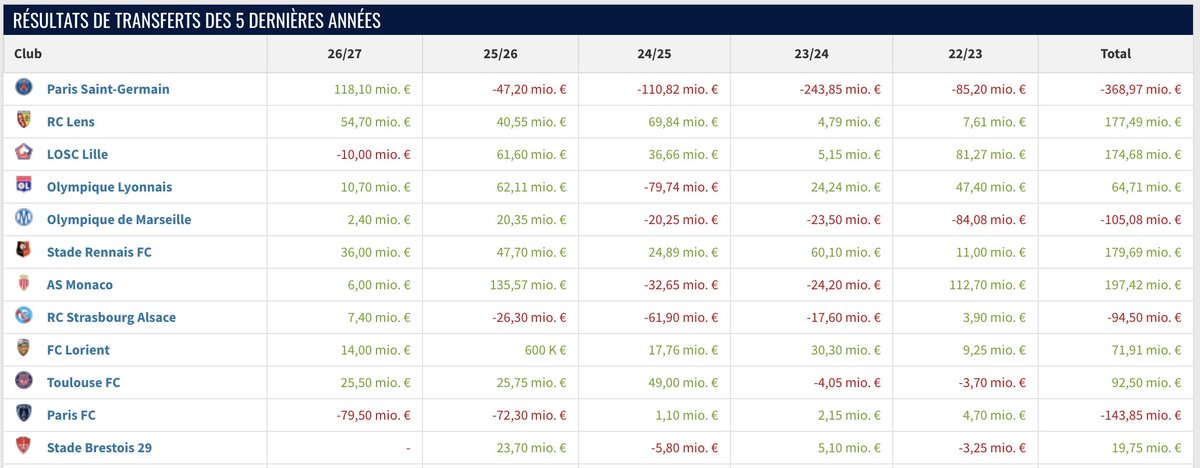Viewport: 1200px width, 468px height.
Task: Open the Paris Saint-Germain club link
Action: pos(107,89)
